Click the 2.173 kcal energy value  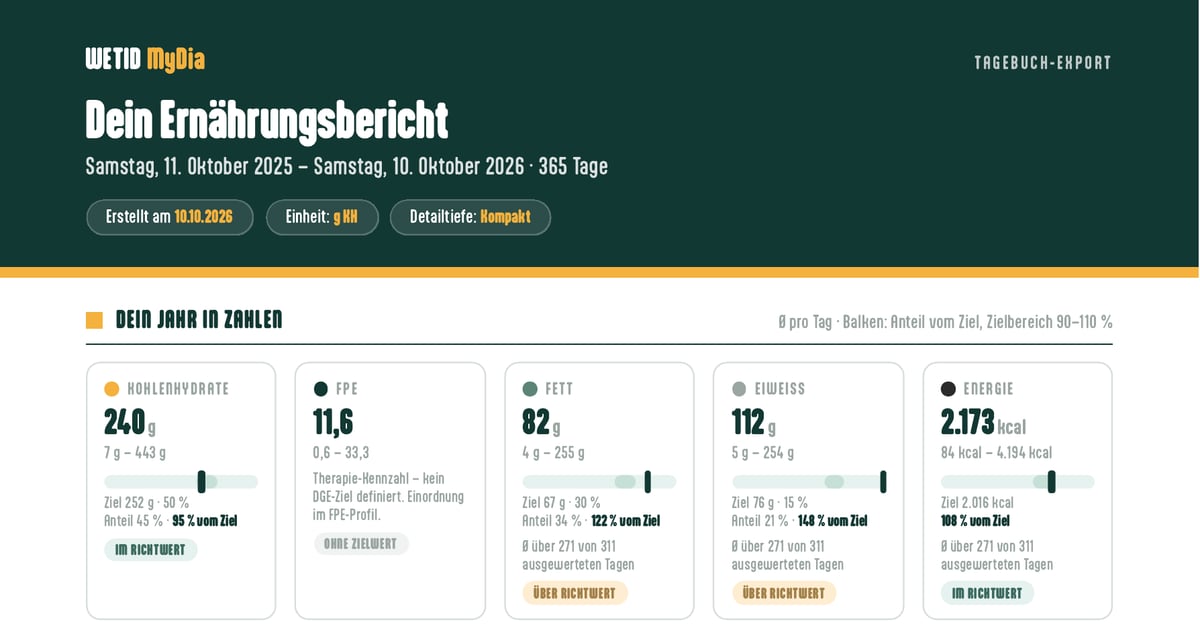(x=983, y=423)
